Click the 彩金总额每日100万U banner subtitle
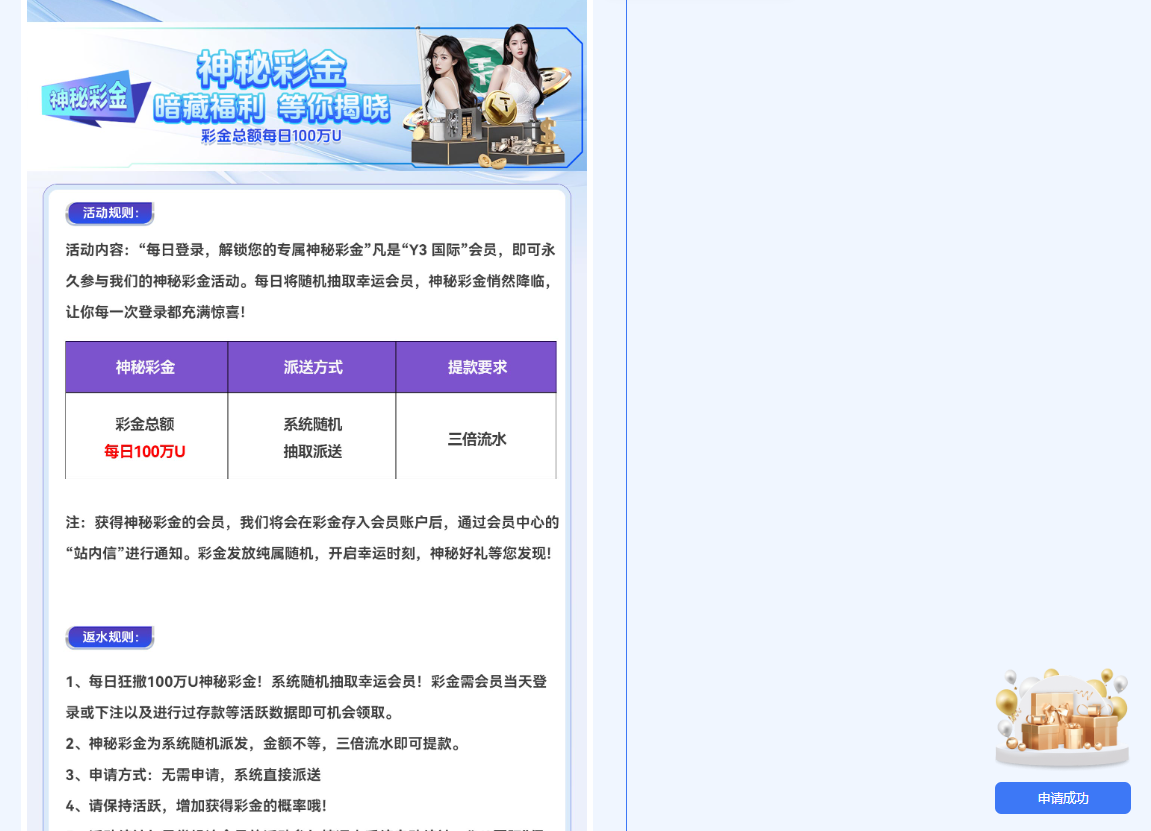 click(270, 137)
